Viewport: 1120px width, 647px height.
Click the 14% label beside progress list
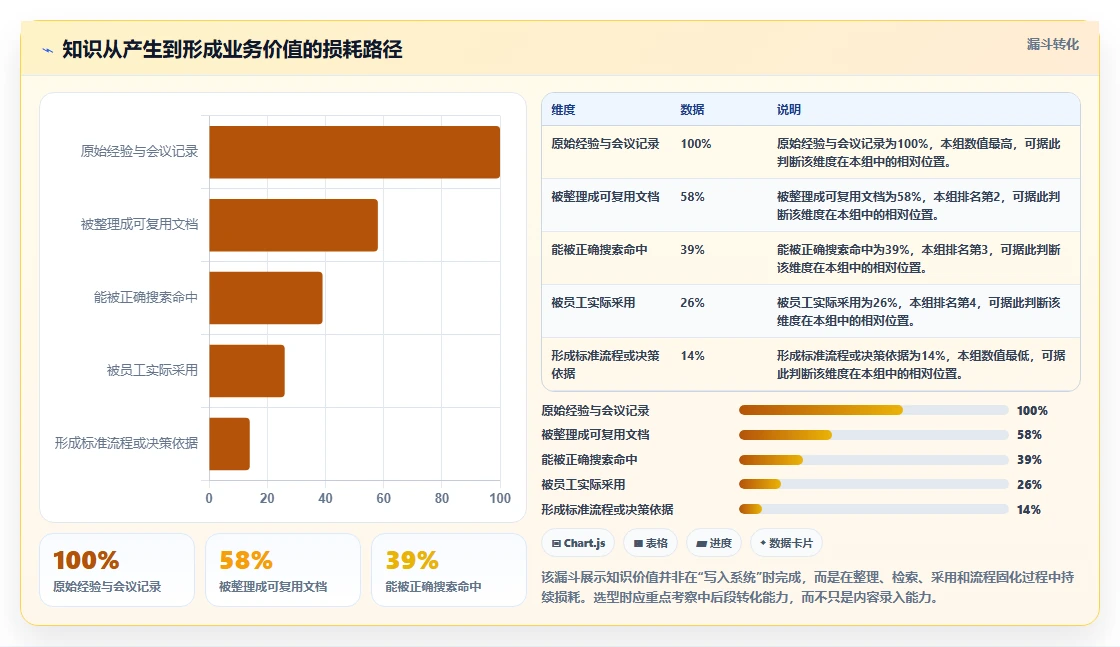click(1029, 509)
